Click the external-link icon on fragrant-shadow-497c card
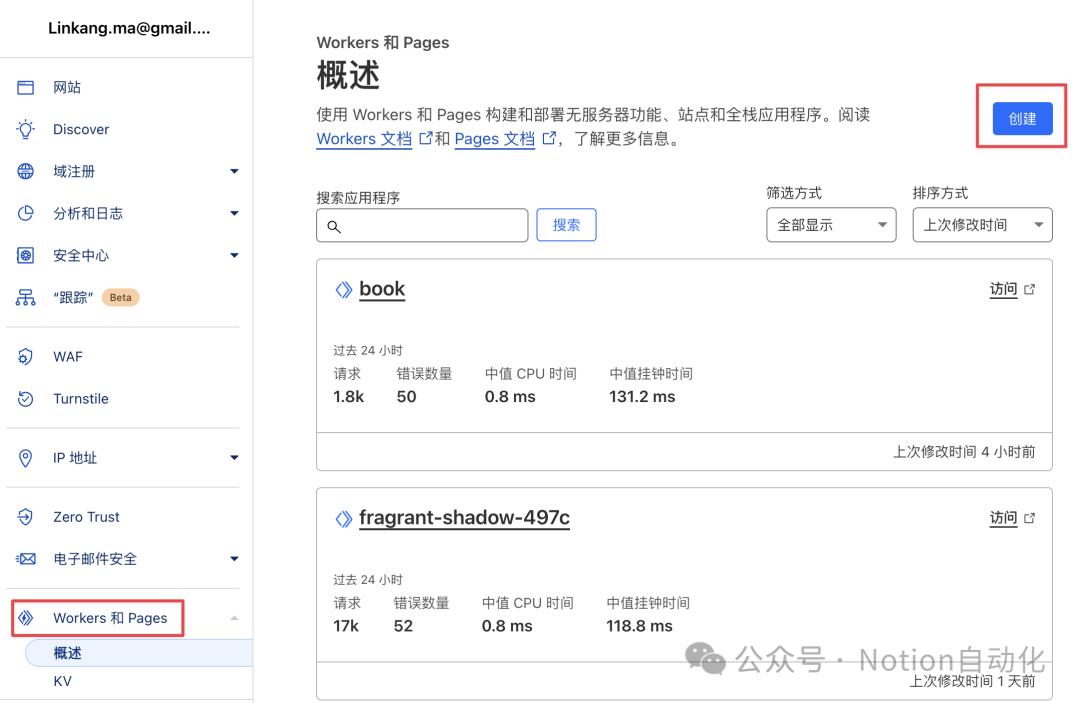Image resolution: width=1080 pixels, height=703 pixels. pos(1029,518)
